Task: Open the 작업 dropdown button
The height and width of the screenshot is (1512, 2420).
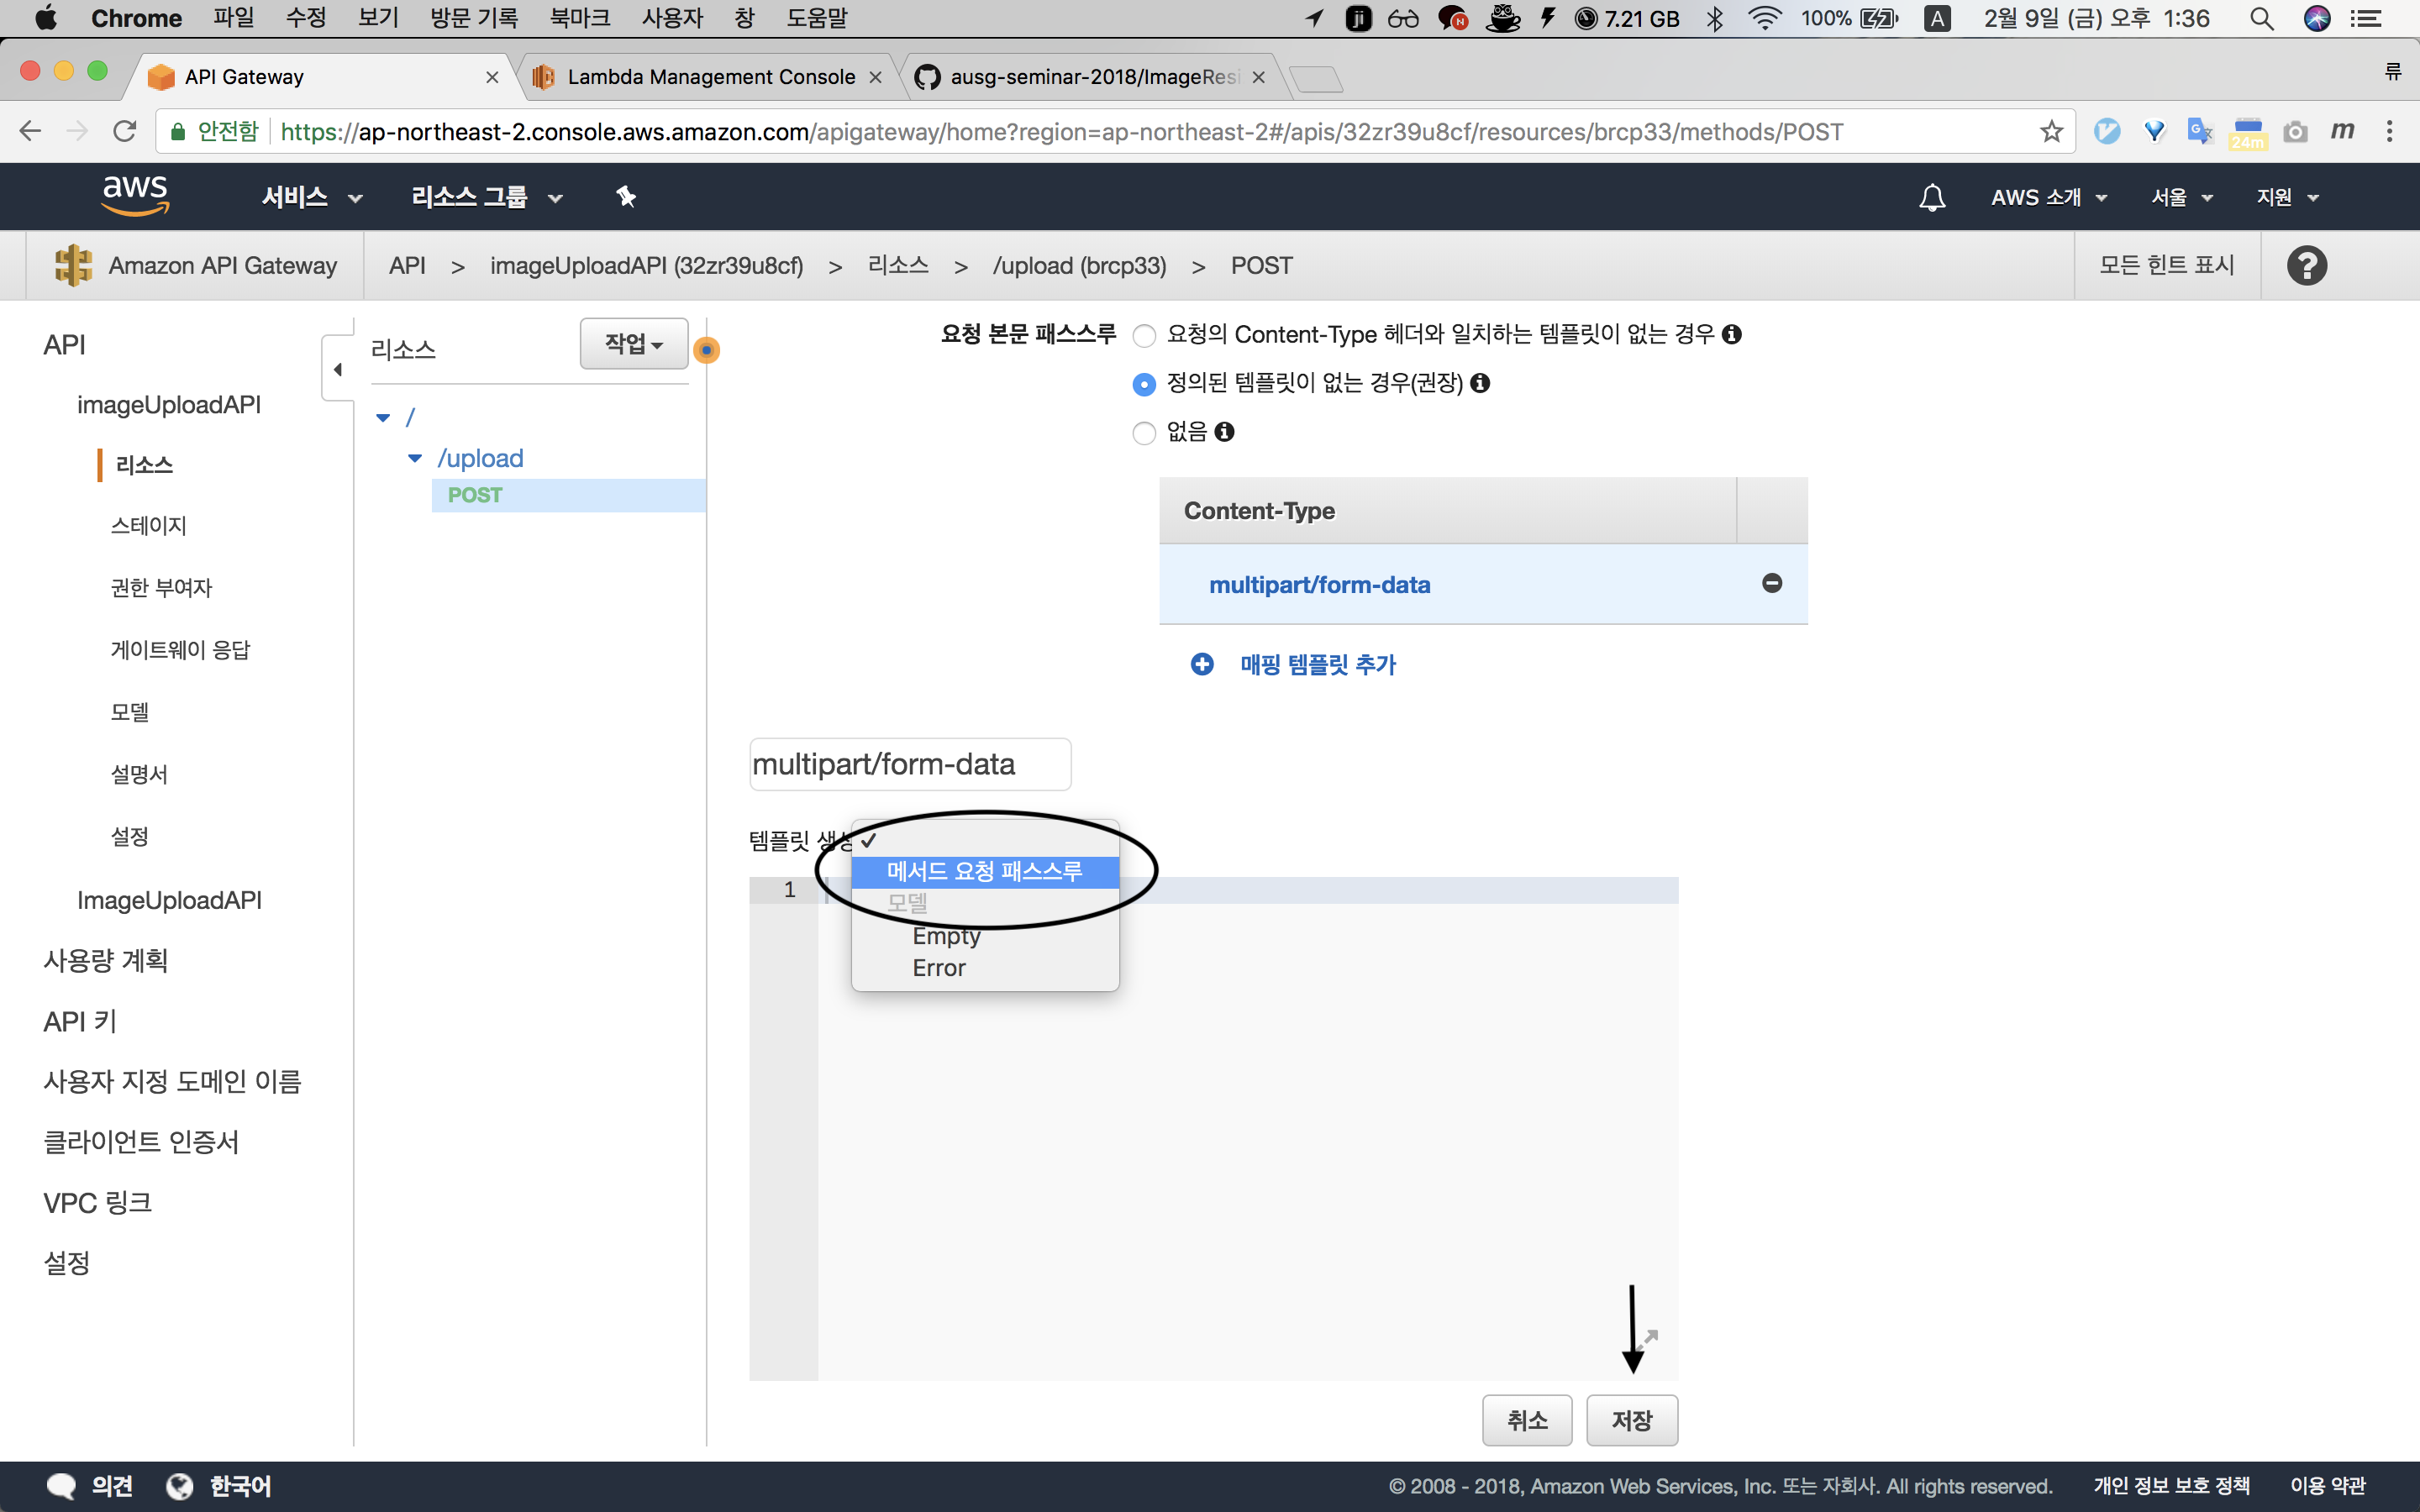Action: 634,344
